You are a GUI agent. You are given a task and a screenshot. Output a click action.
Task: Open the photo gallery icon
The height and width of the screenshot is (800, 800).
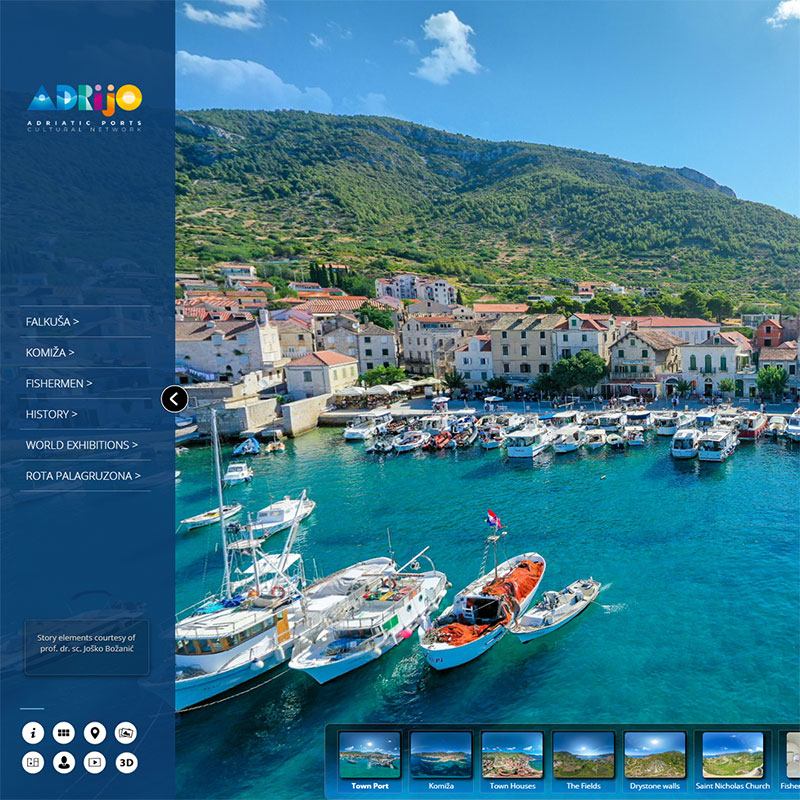coord(126,733)
